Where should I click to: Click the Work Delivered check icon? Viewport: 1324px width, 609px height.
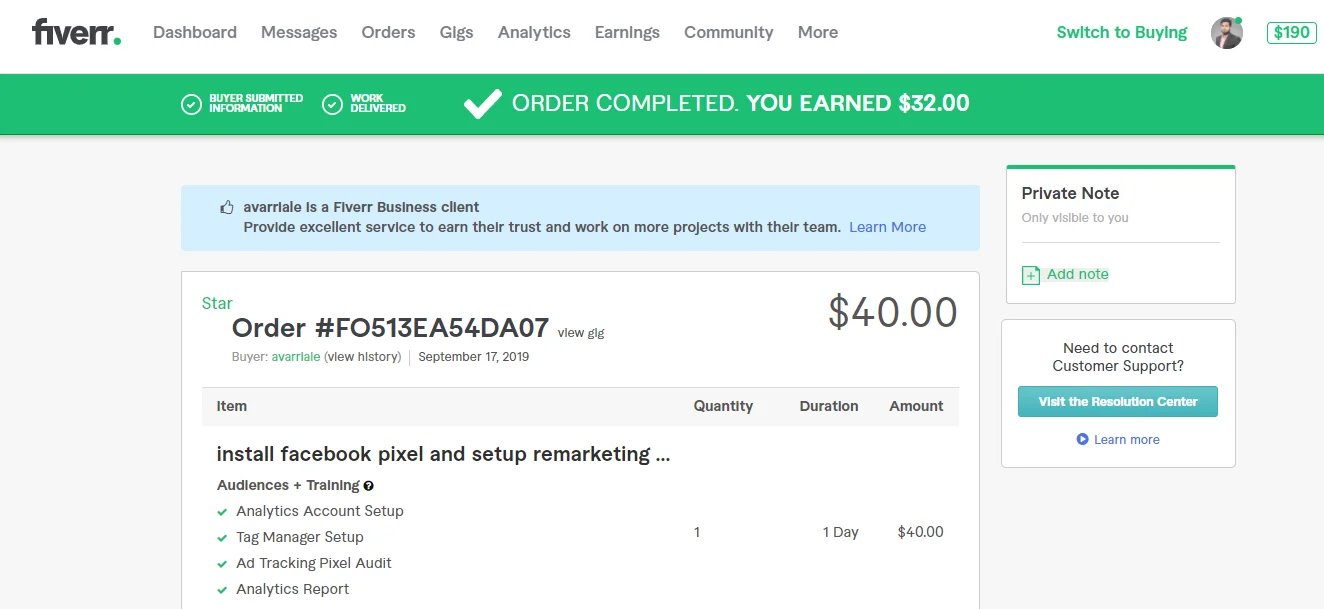(x=333, y=104)
